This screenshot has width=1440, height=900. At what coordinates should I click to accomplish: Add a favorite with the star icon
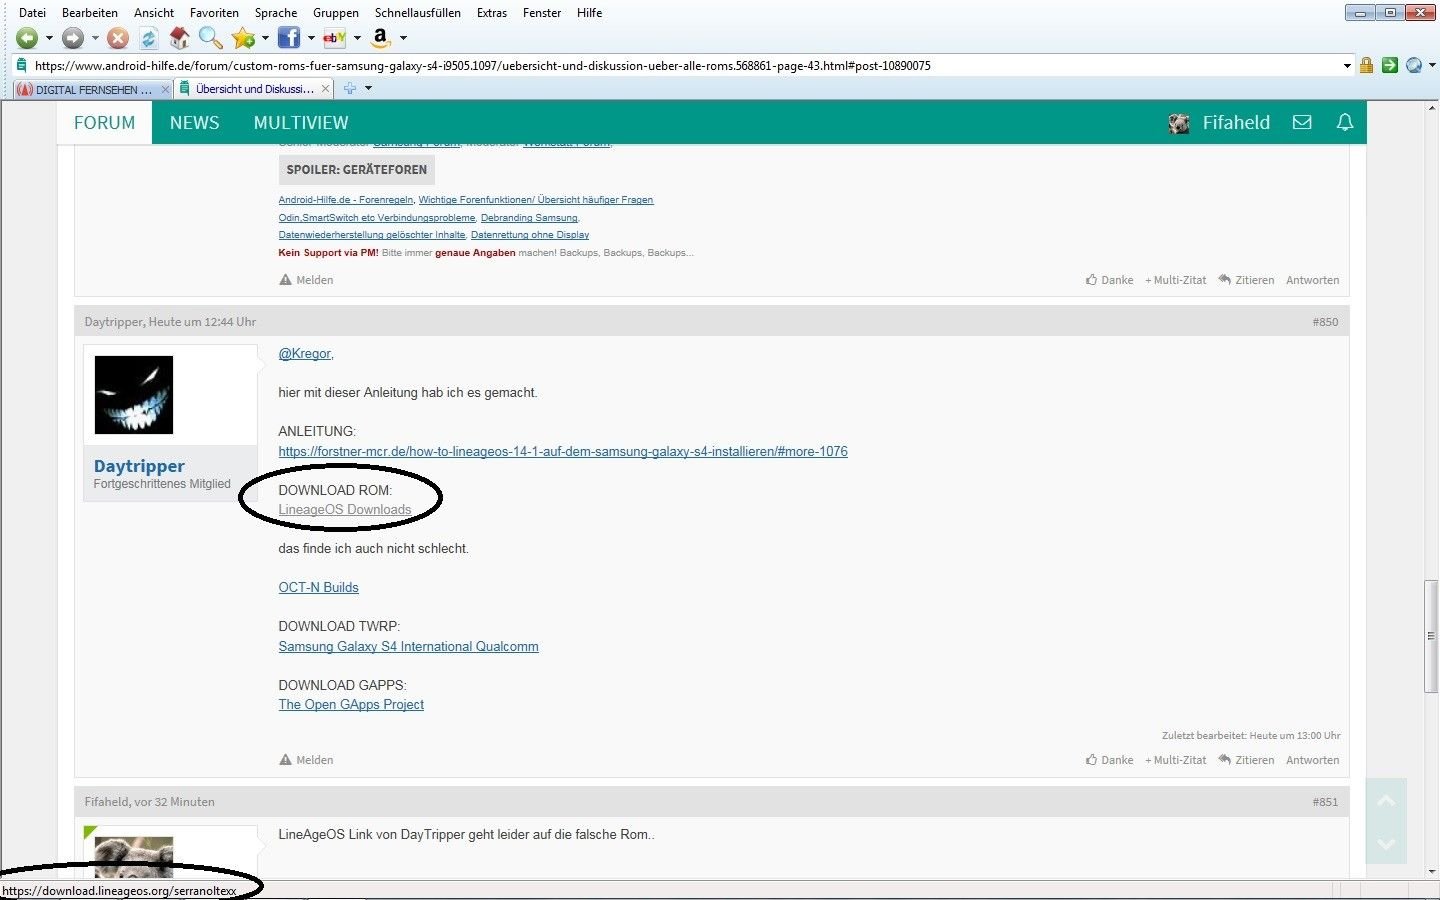tap(243, 38)
